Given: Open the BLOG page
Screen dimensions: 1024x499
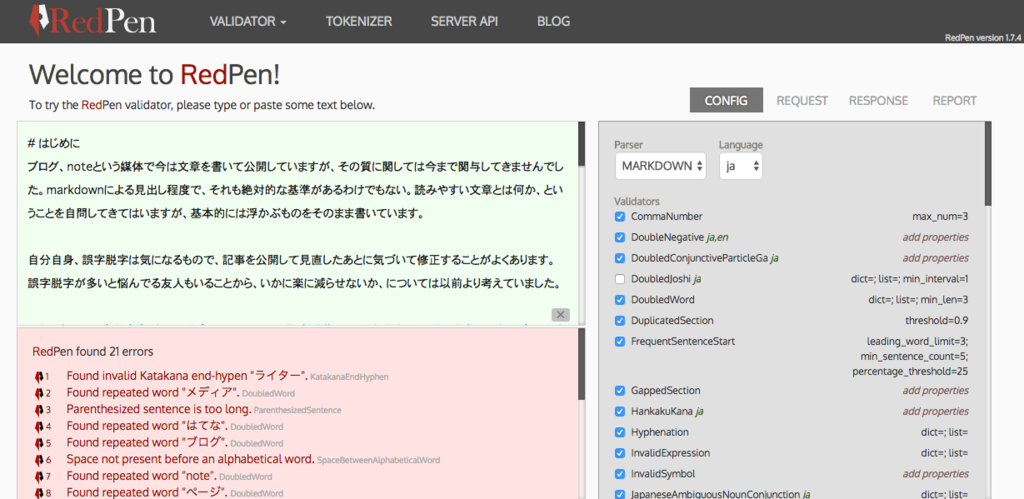Looking at the screenshot, I should (553, 21).
